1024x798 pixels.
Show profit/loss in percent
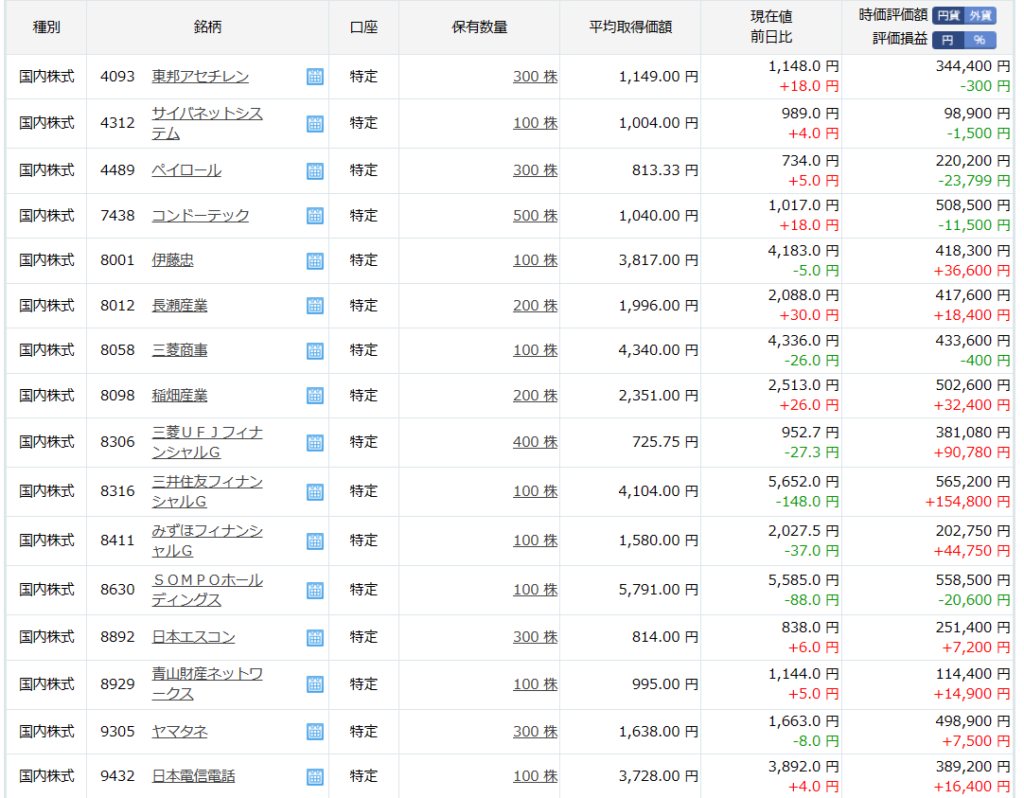point(980,40)
